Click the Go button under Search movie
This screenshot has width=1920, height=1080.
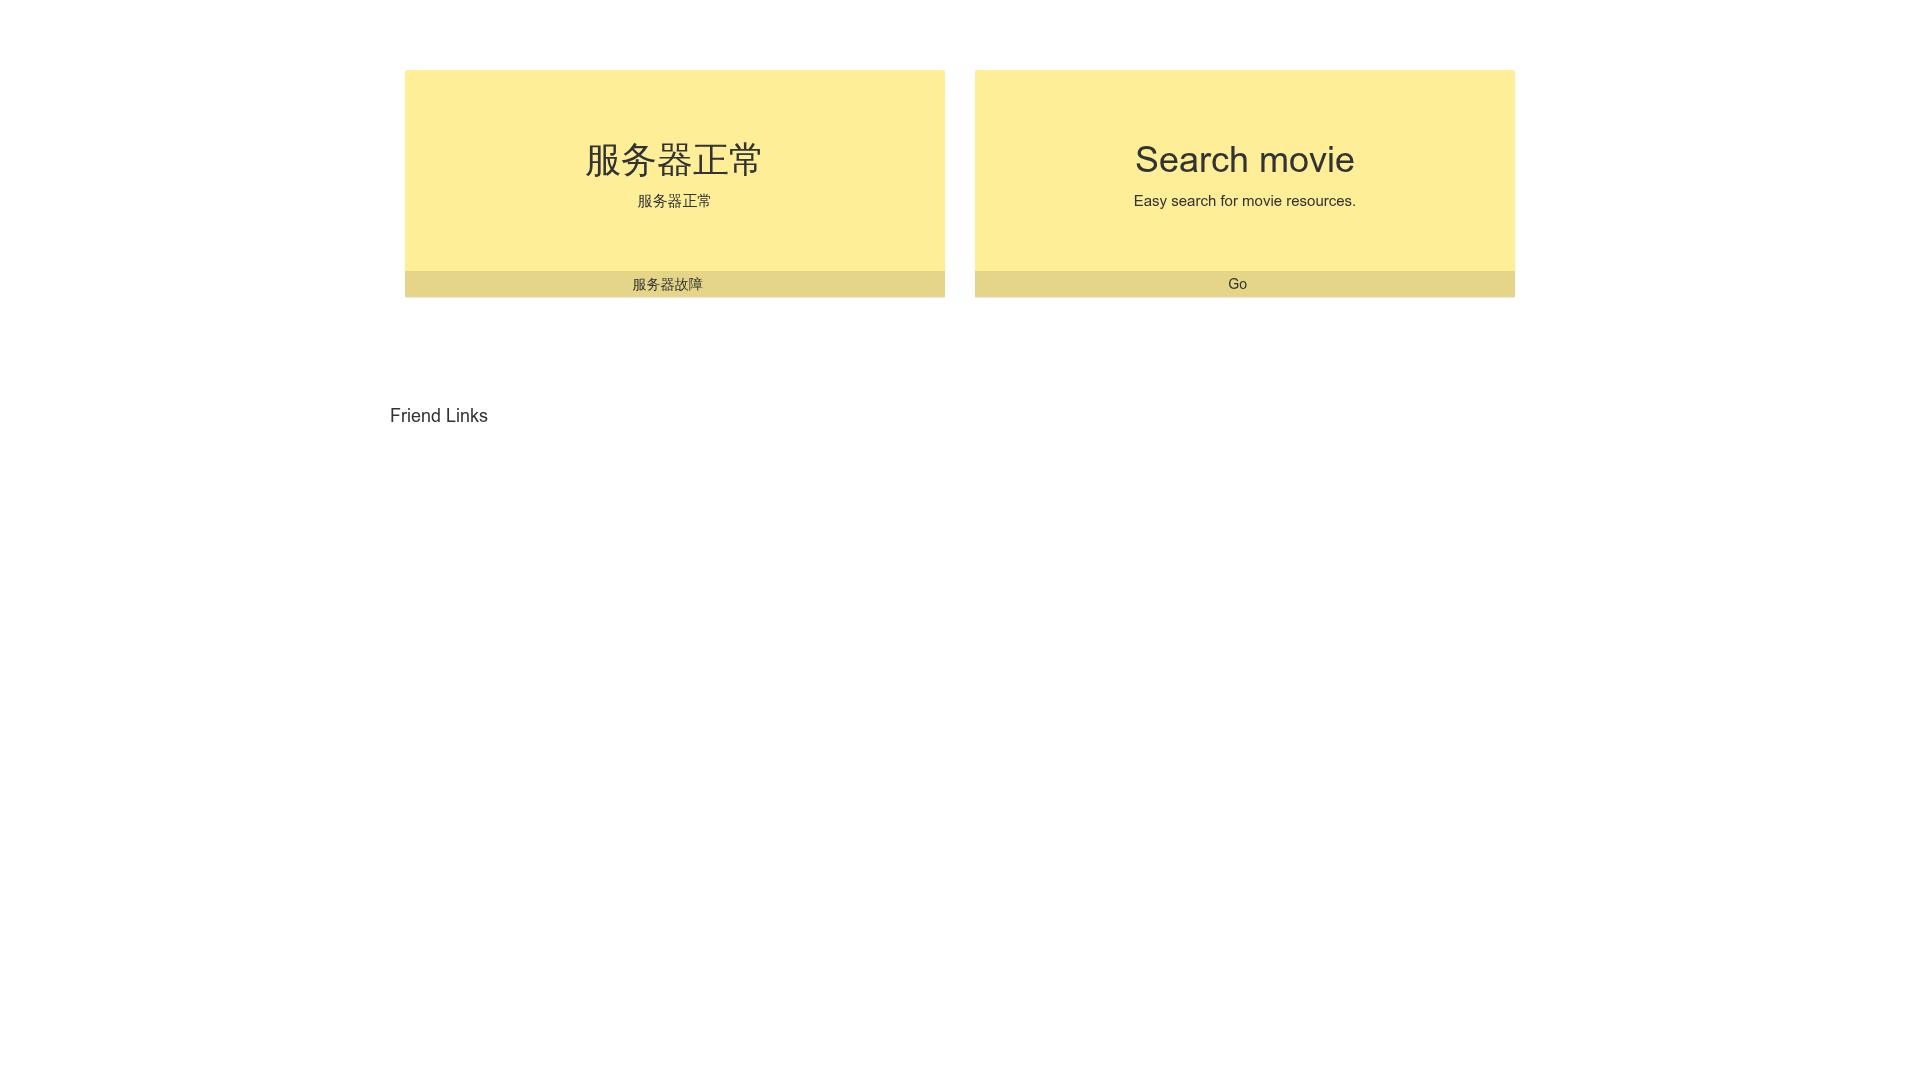[x=1237, y=284]
